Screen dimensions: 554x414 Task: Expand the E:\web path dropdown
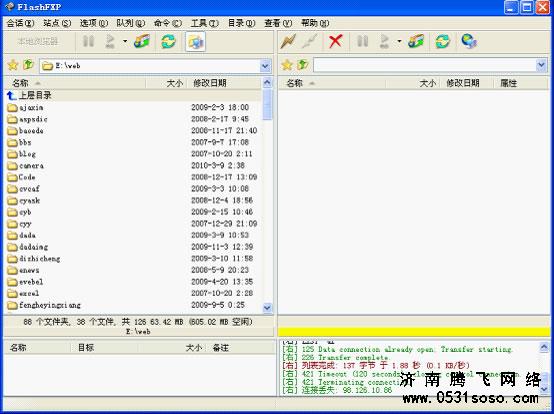266,66
